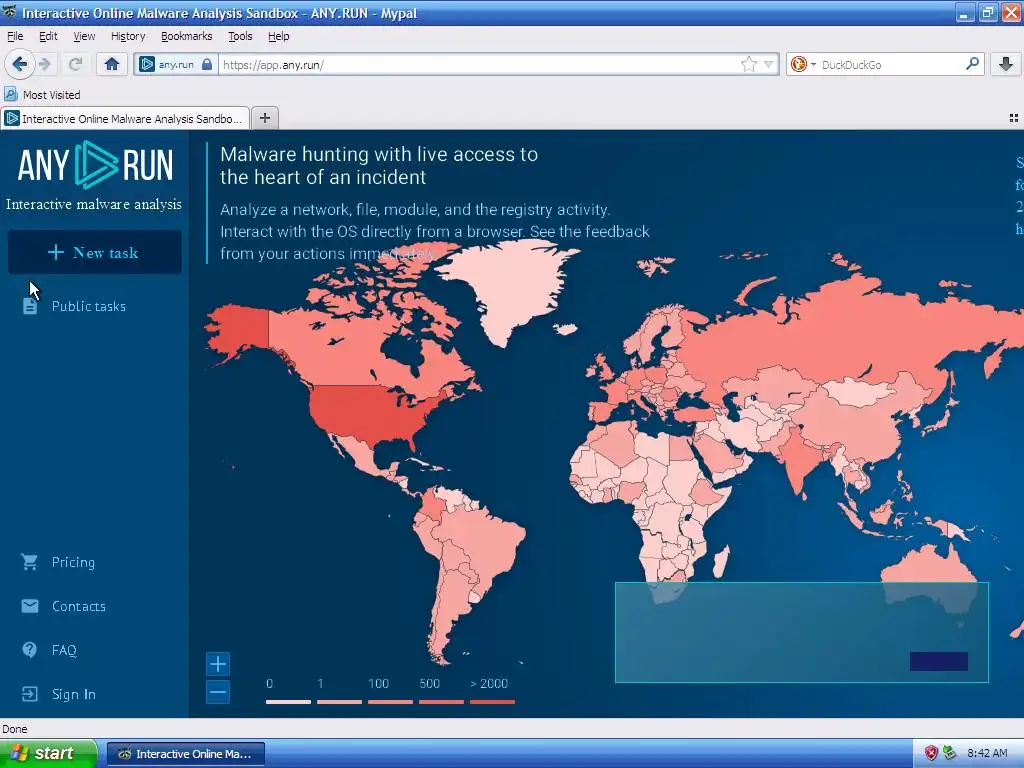Open the File menu
This screenshot has height=768, width=1024.
15,36
